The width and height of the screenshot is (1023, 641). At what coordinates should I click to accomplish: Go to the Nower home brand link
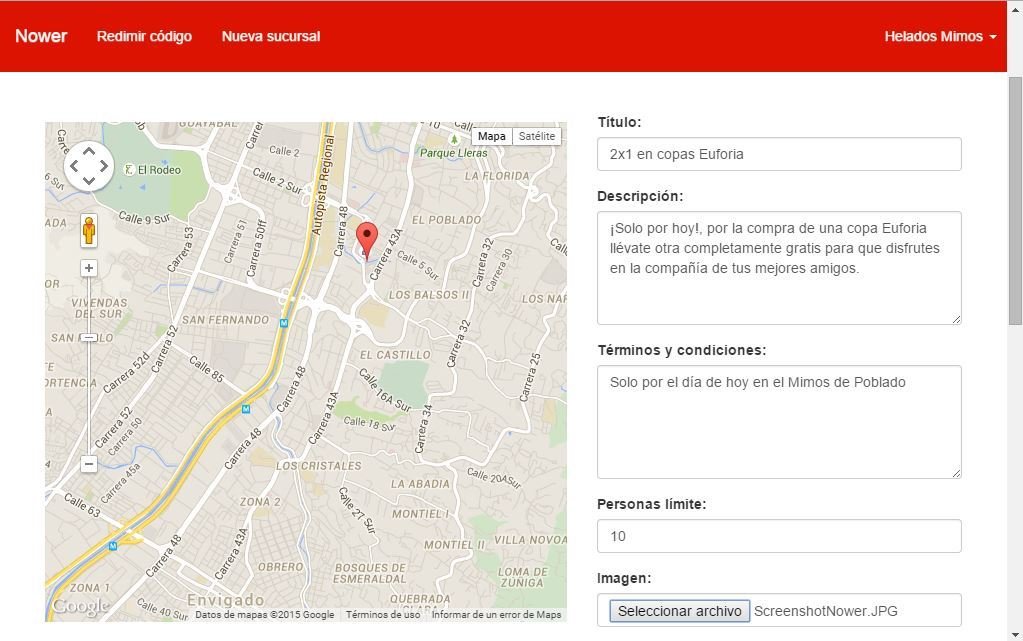[41, 36]
